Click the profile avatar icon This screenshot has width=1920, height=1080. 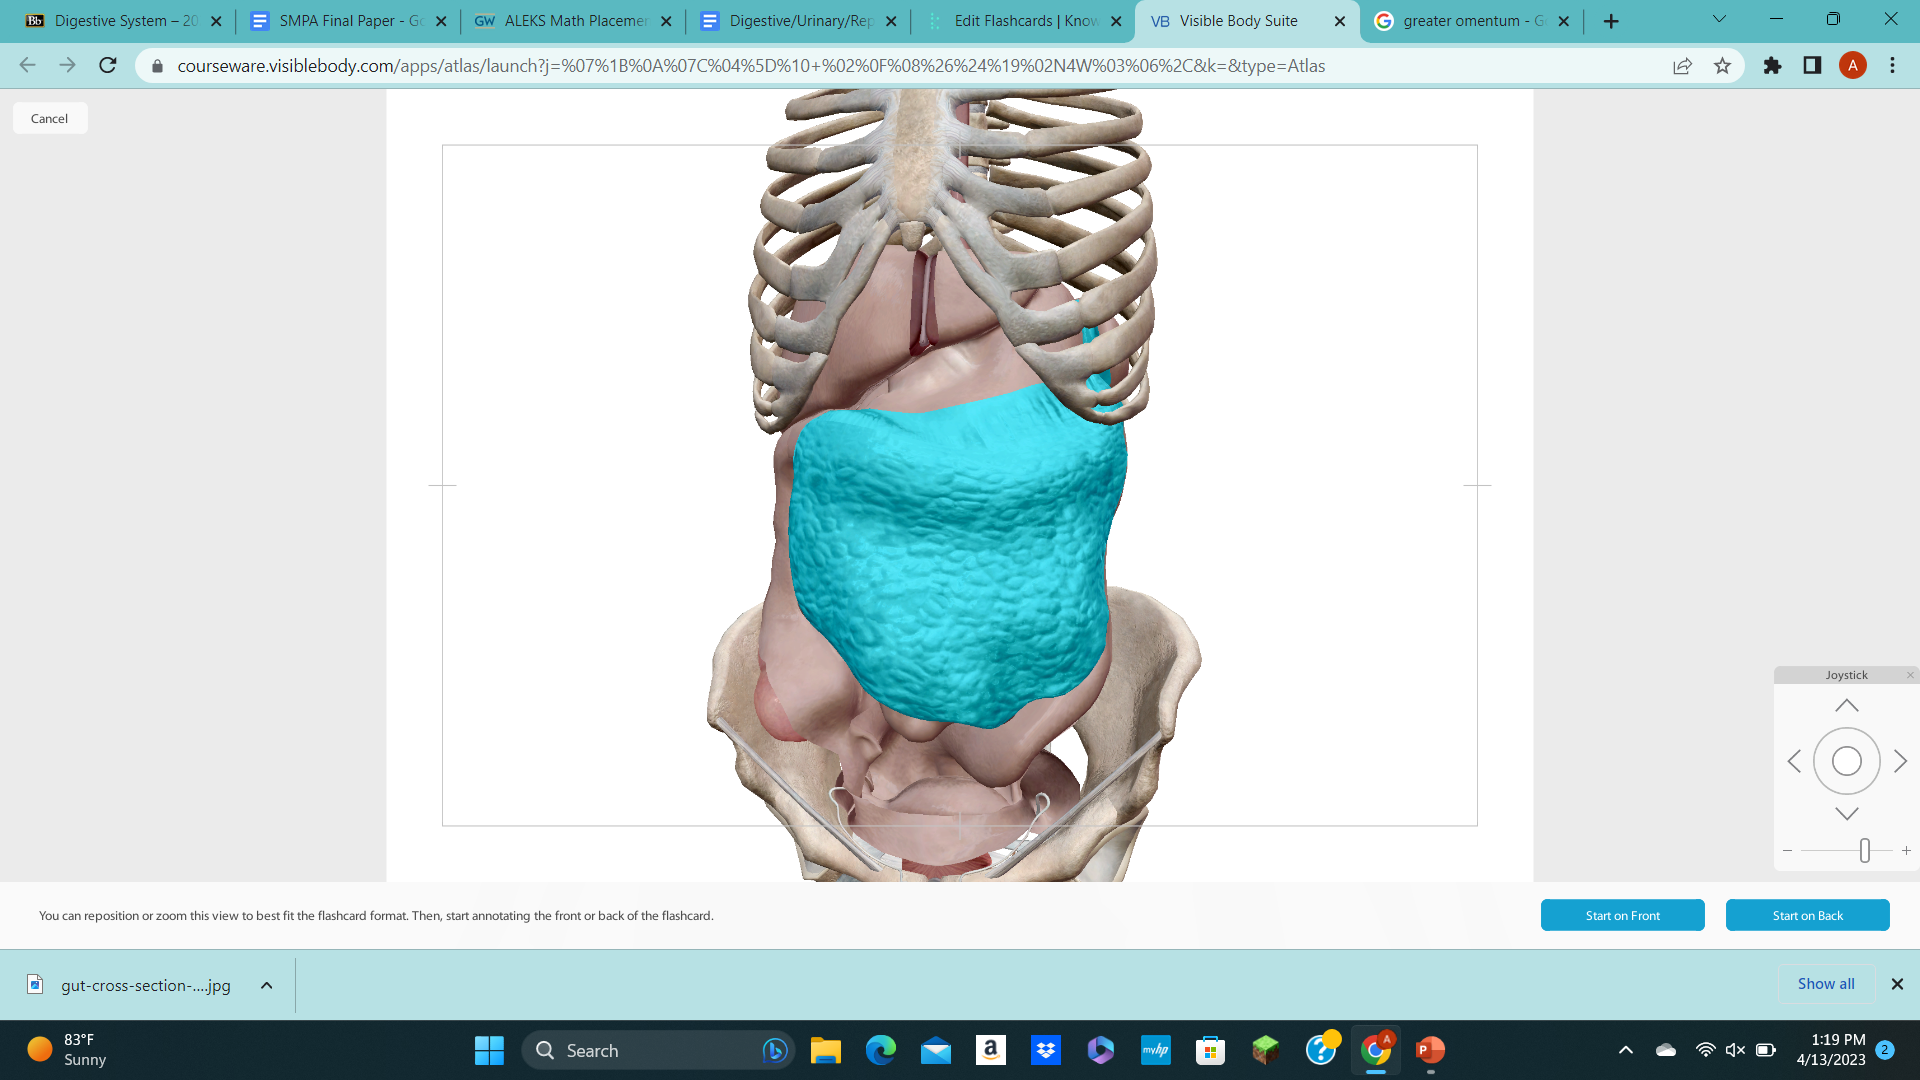pos(1854,66)
